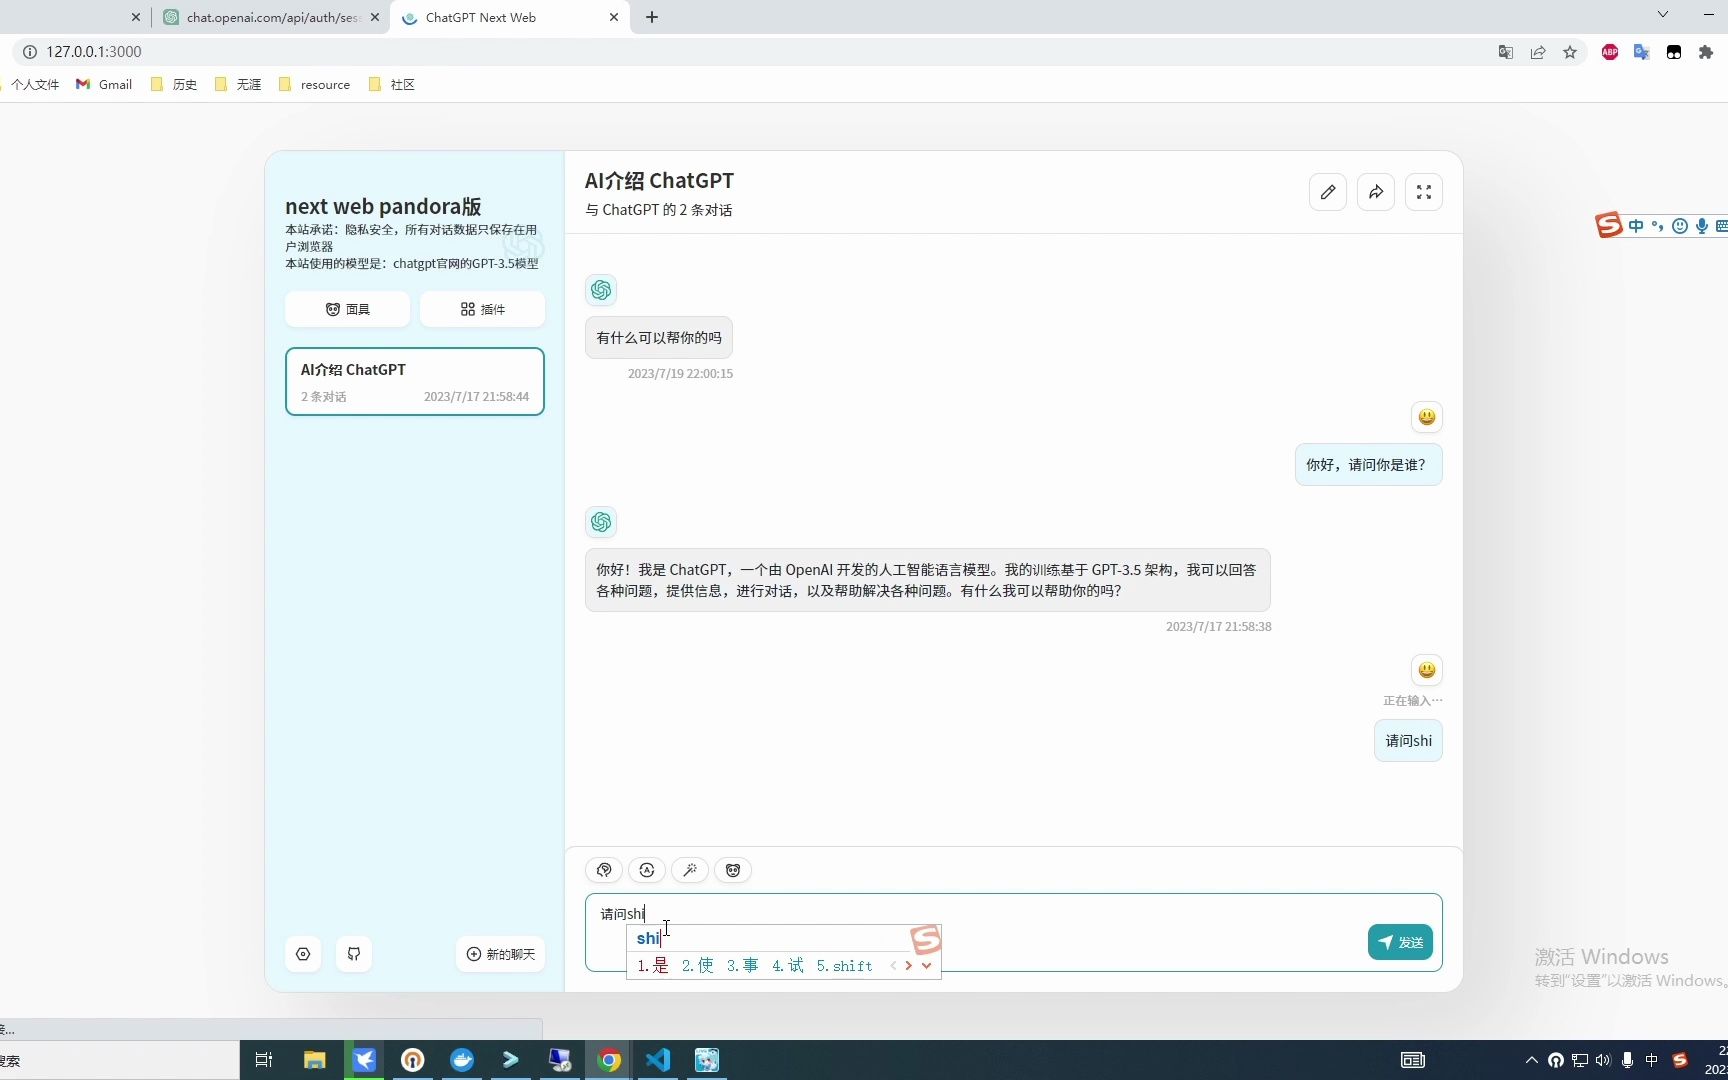Toggle punctuation mode on Sogou toolbar
This screenshot has height=1080, width=1728.
coord(1658,226)
